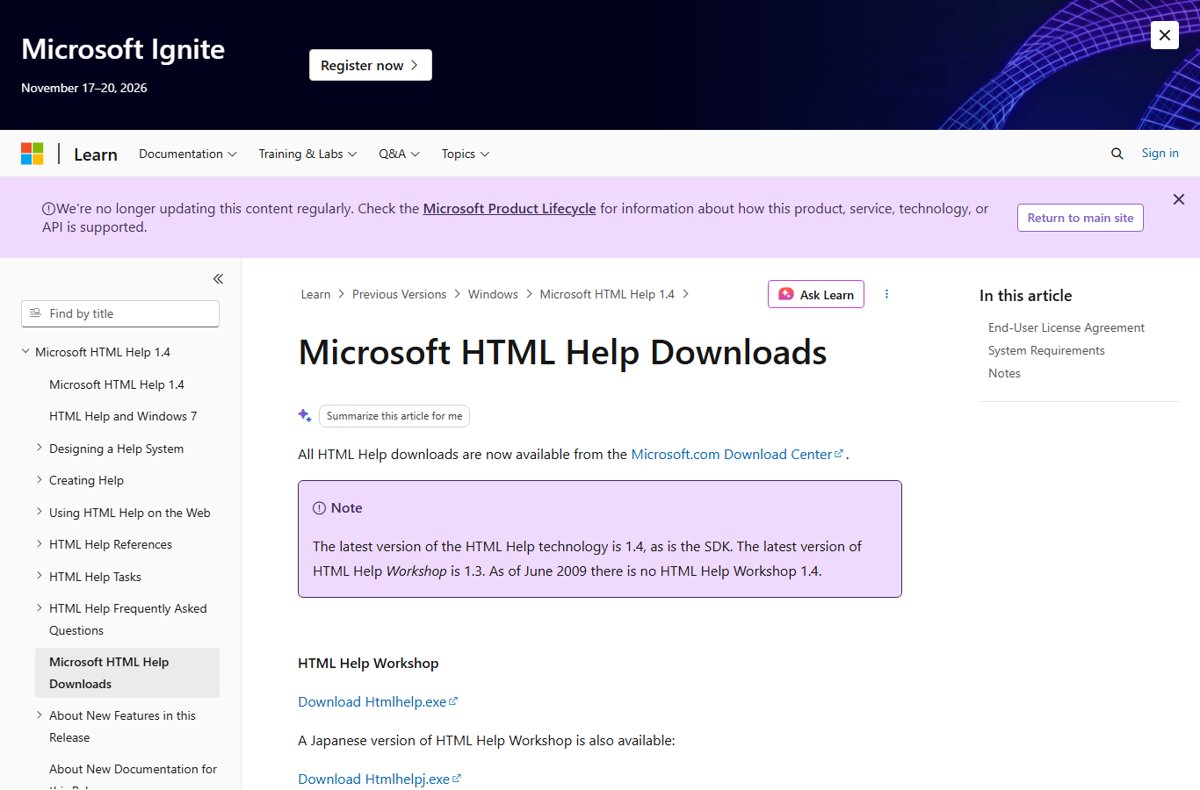Click Summarize this article for me
This screenshot has height=790, width=1200.
click(394, 416)
